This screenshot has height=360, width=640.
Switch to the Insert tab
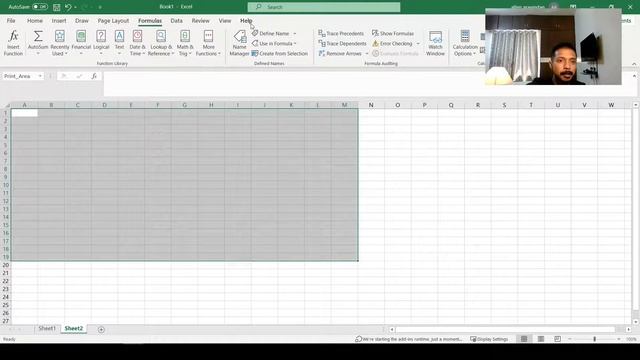[59, 20]
